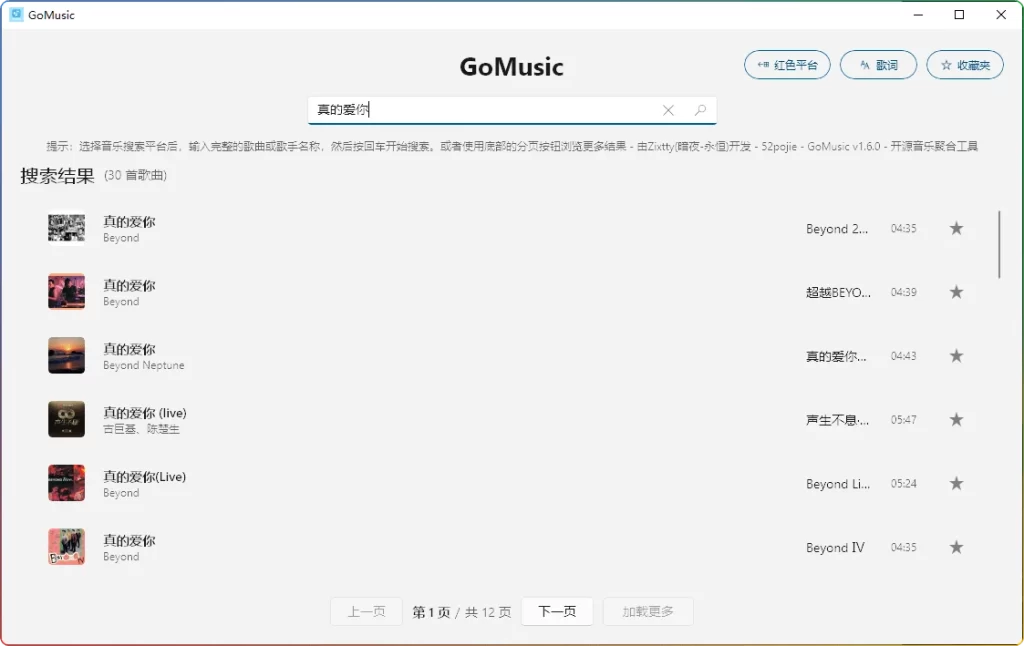1024x646 pixels.
Task: Star the 超越BEYO... album song
Action: click(956, 292)
